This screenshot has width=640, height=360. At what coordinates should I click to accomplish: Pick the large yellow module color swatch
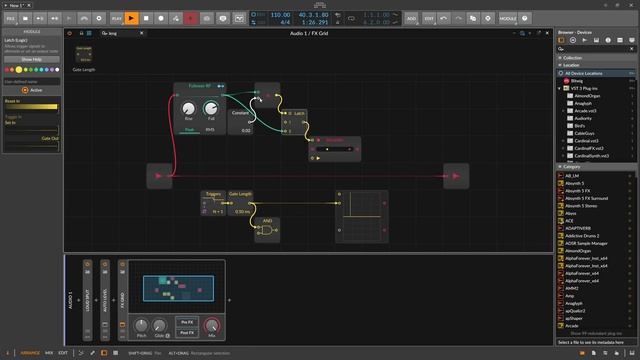[19, 70]
